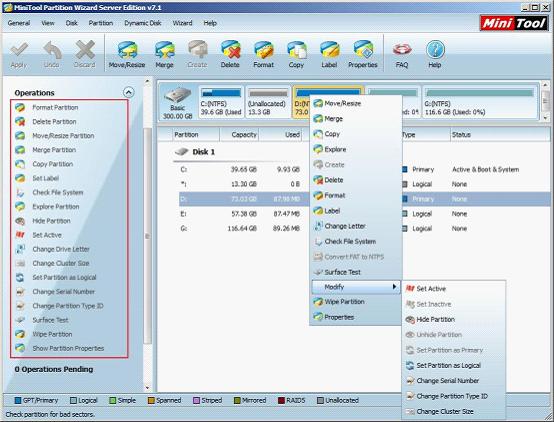Click Change Partition Type ID in Operations panel

(68, 306)
